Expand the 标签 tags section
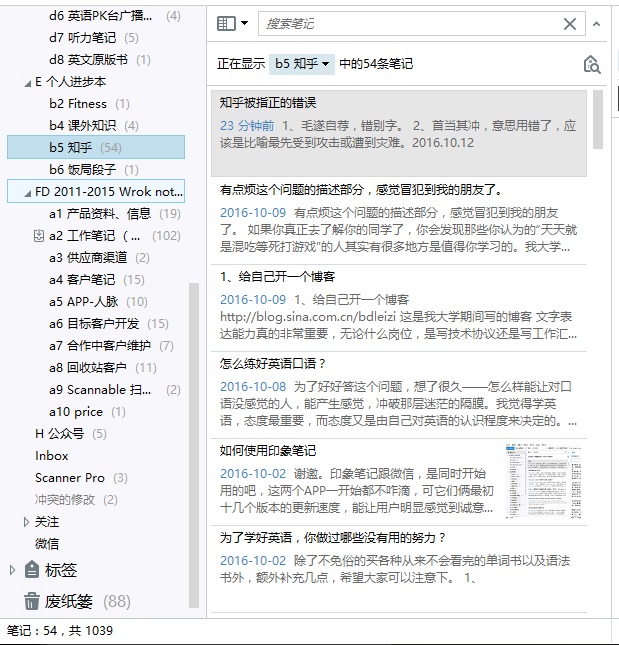The image size is (619, 645). click(x=12, y=570)
